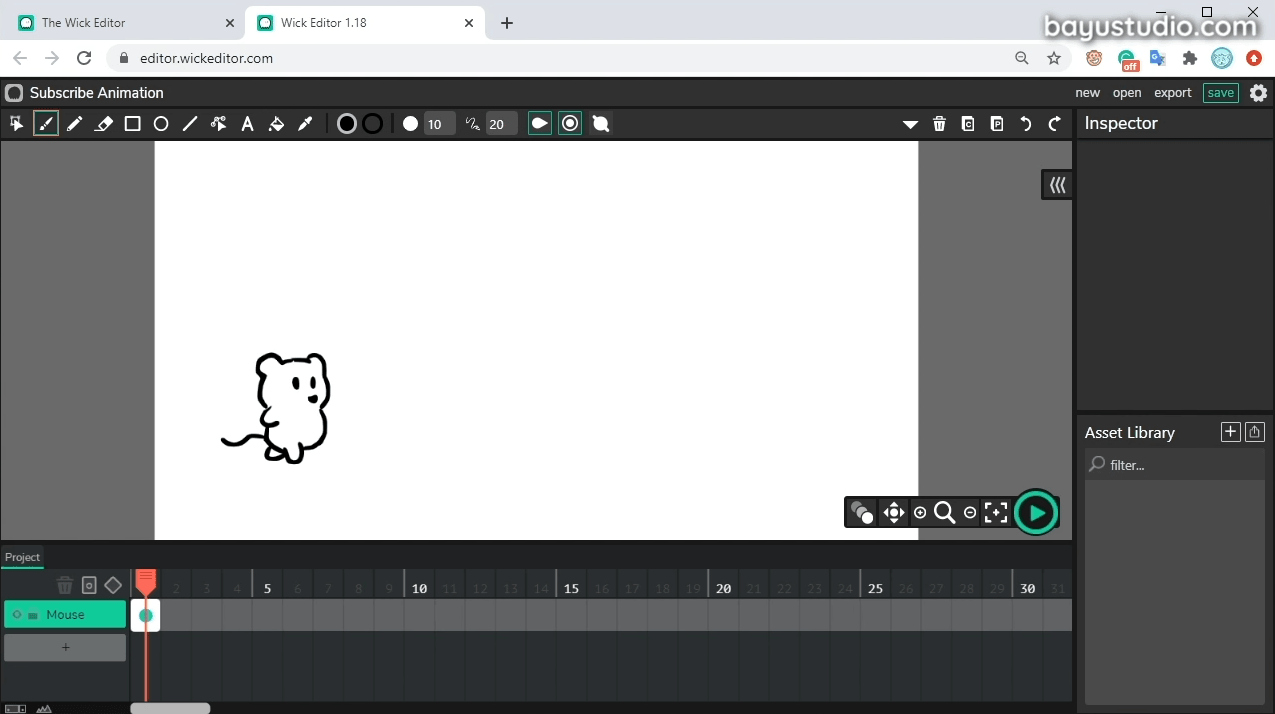The height and width of the screenshot is (714, 1275).
Task: Toggle onion skinning in the canvas controls
Action: click(x=861, y=512)
